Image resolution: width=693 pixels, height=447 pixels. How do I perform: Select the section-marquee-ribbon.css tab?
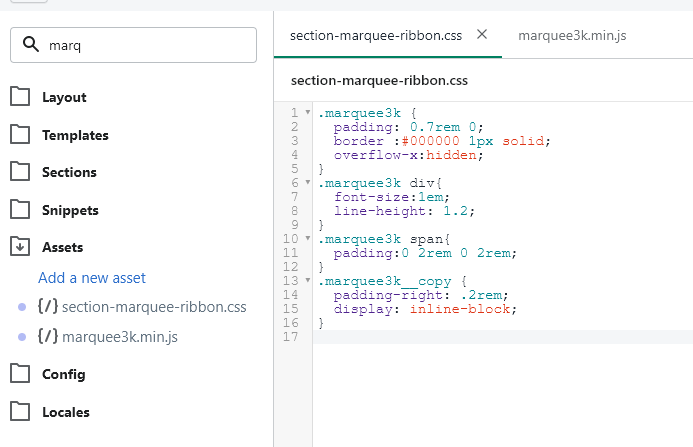[x=375, y=36]
